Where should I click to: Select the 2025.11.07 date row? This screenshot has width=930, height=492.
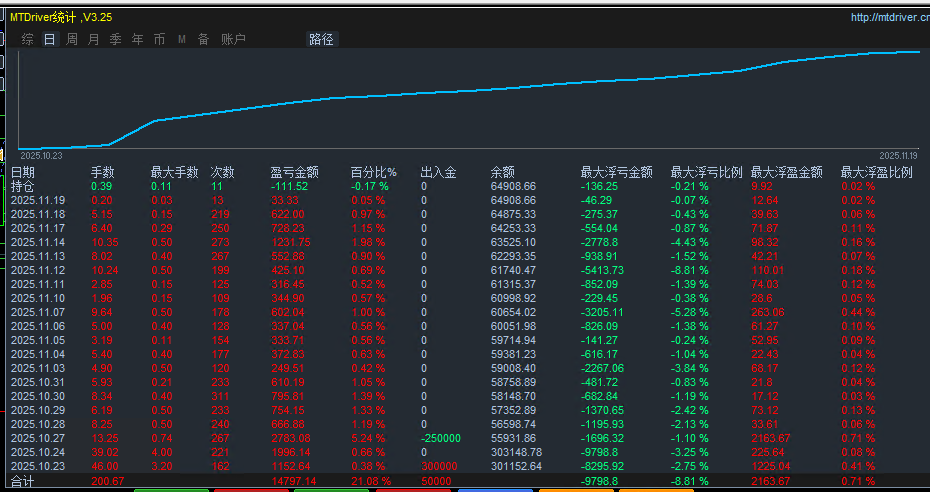(x=38, y=312)
